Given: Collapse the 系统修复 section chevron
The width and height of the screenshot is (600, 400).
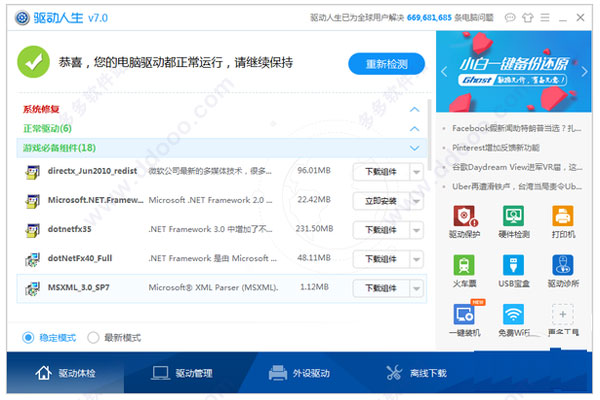Looking at the screenshot, I should (x=414, y=109).
